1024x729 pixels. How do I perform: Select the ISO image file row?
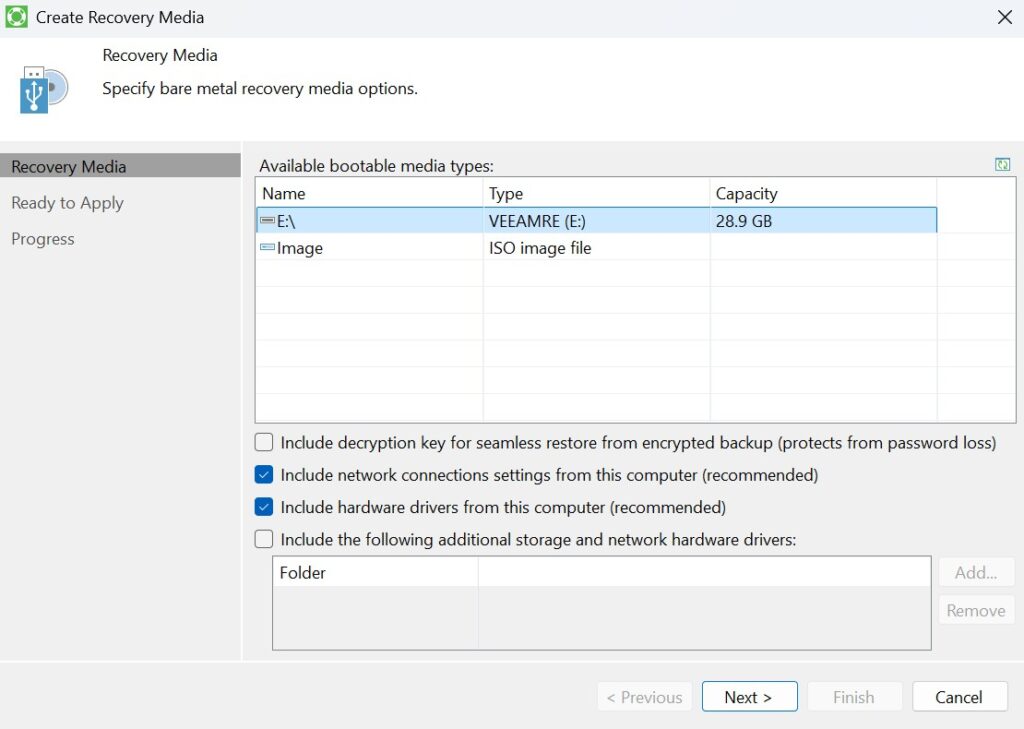540,248
